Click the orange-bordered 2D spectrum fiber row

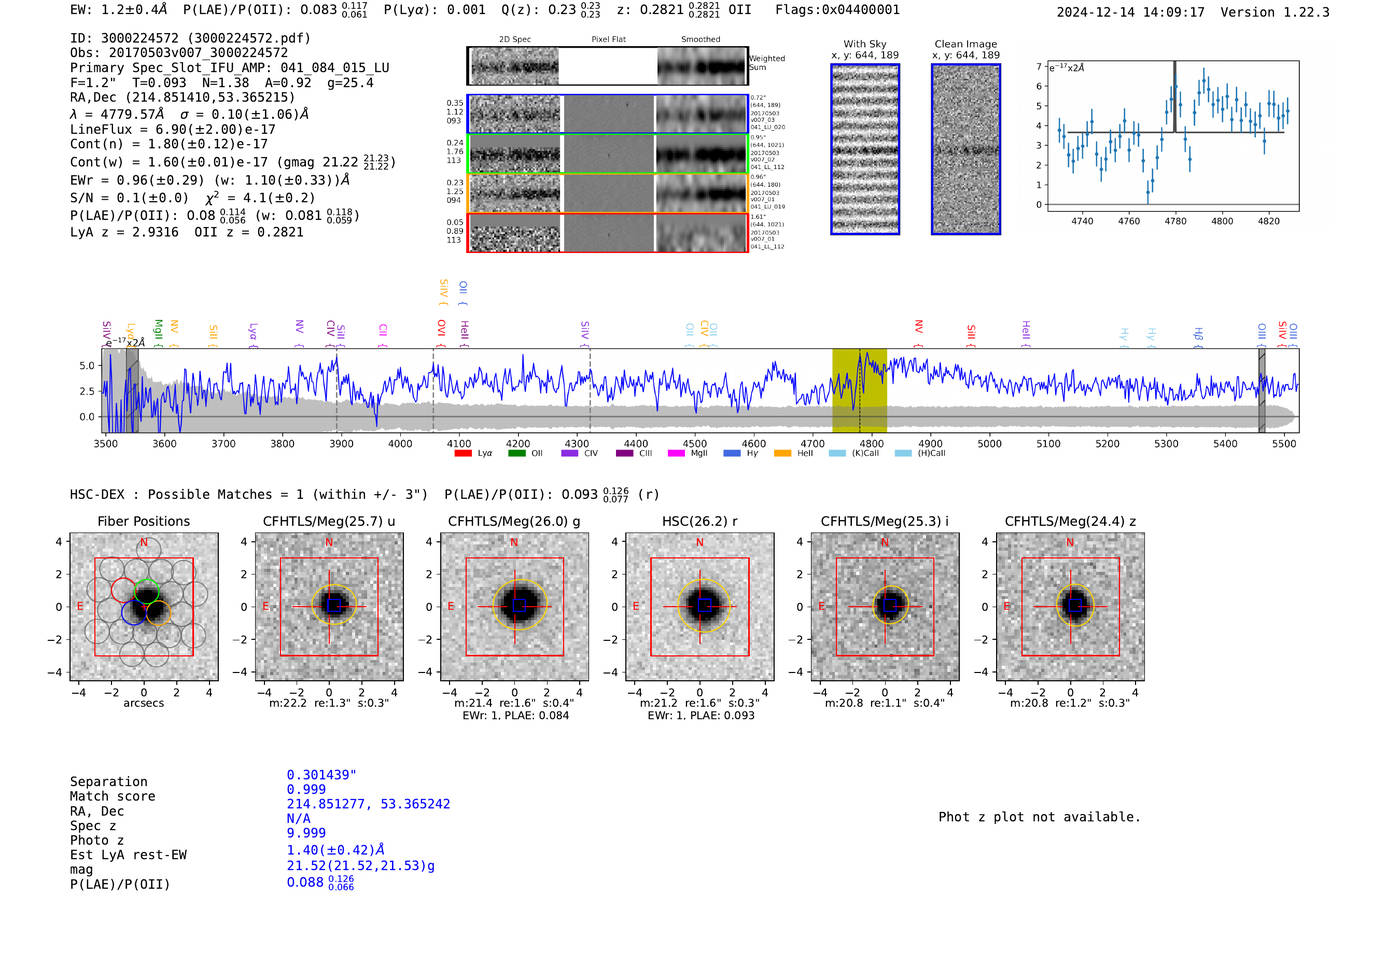click(x=608, y=192)
